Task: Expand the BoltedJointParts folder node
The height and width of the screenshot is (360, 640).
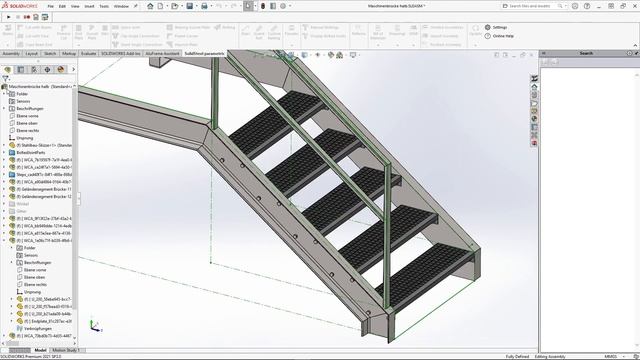Action: point(4,153)
